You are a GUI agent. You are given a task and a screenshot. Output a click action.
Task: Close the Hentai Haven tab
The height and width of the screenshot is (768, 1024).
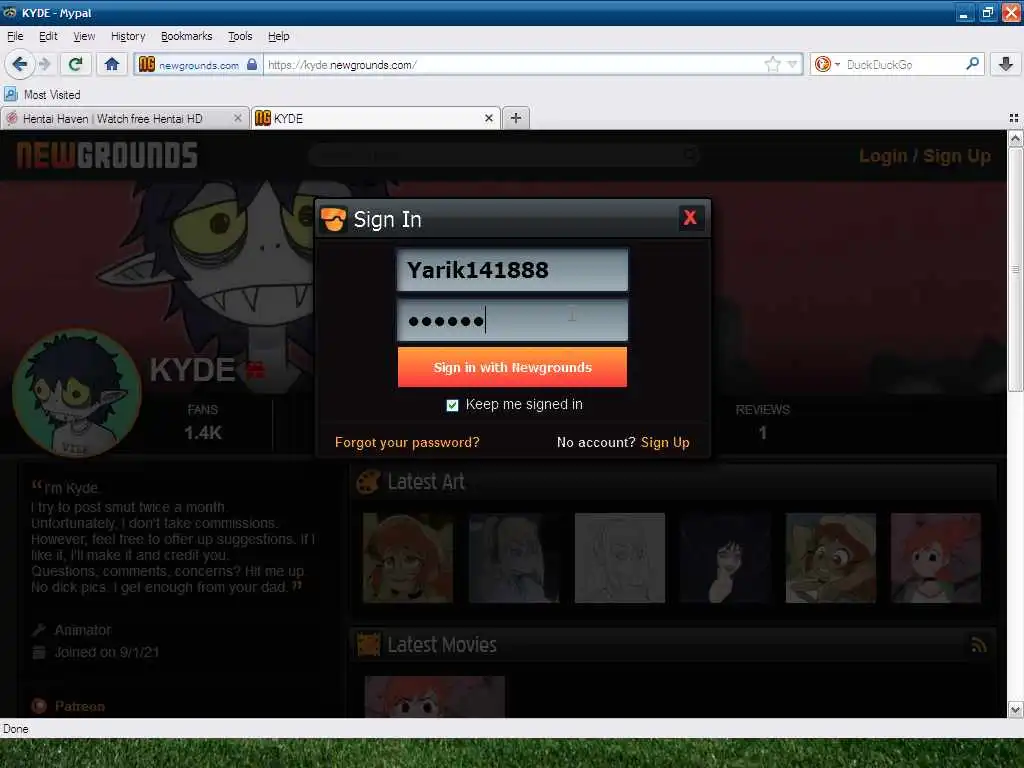238,118
